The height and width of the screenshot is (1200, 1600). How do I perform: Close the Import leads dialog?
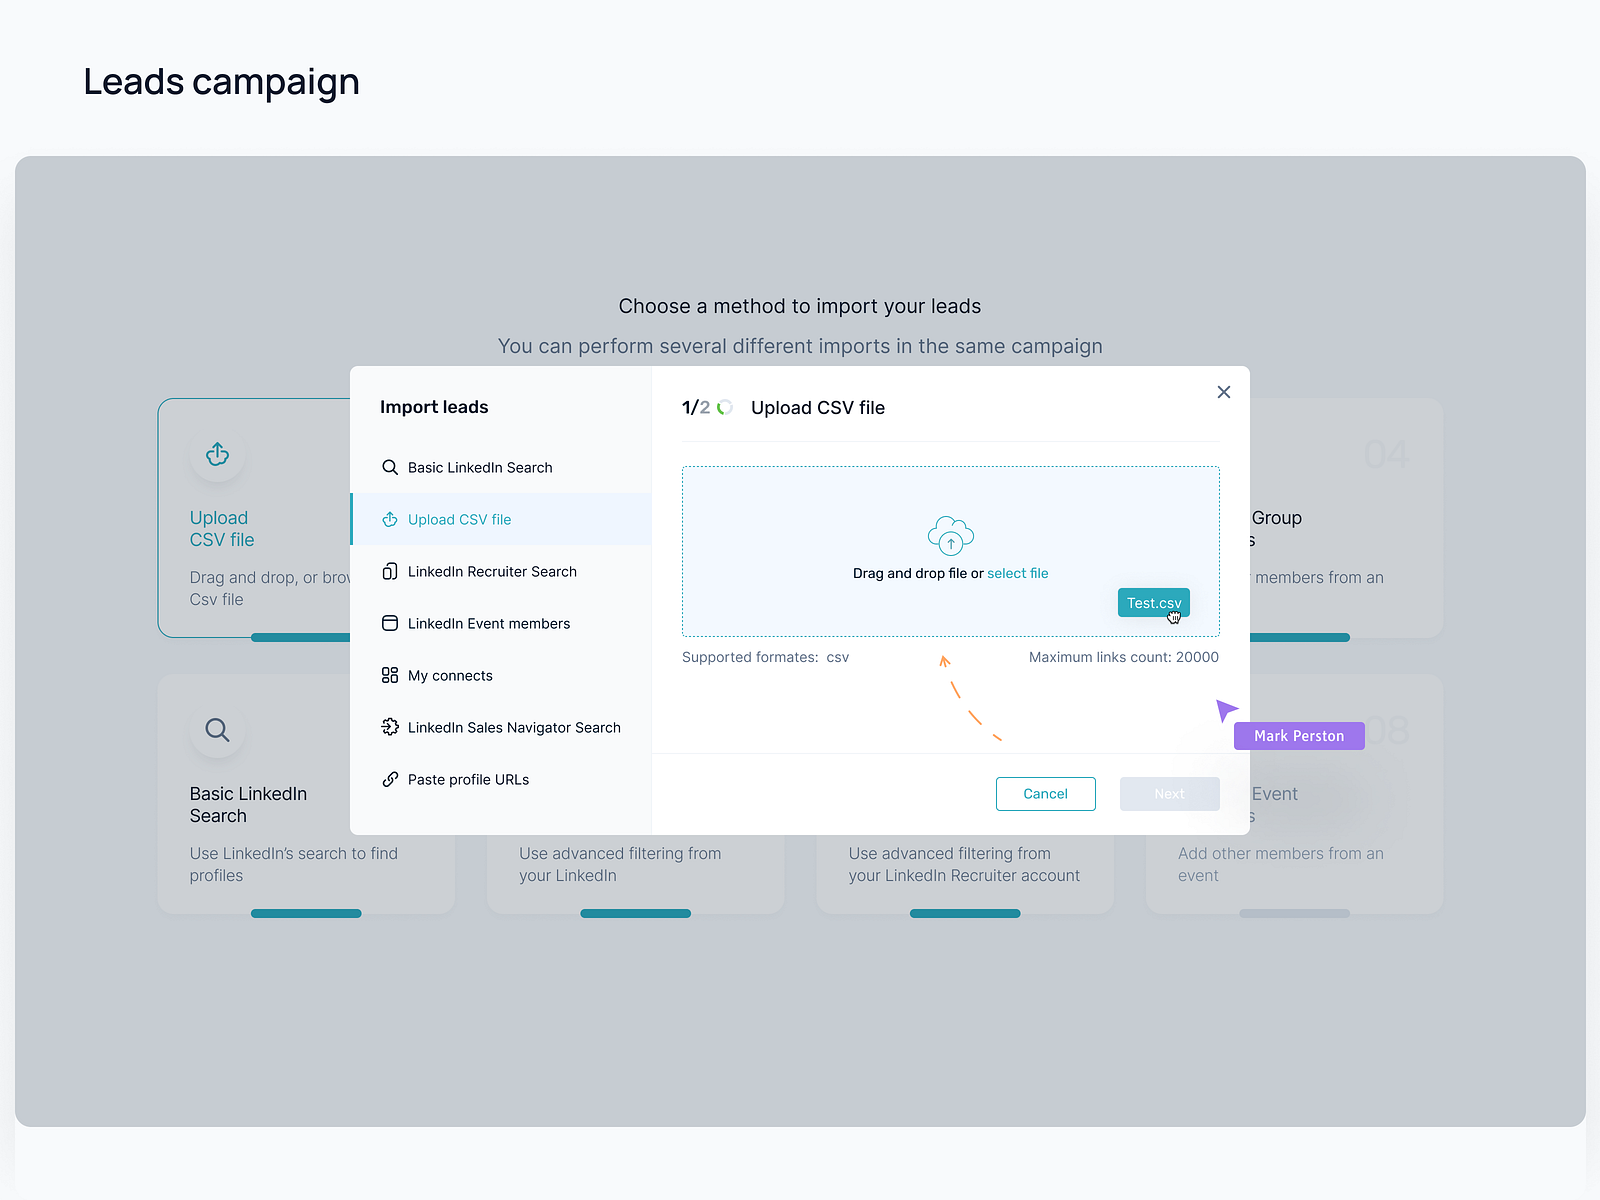[x=1223, y=392]
